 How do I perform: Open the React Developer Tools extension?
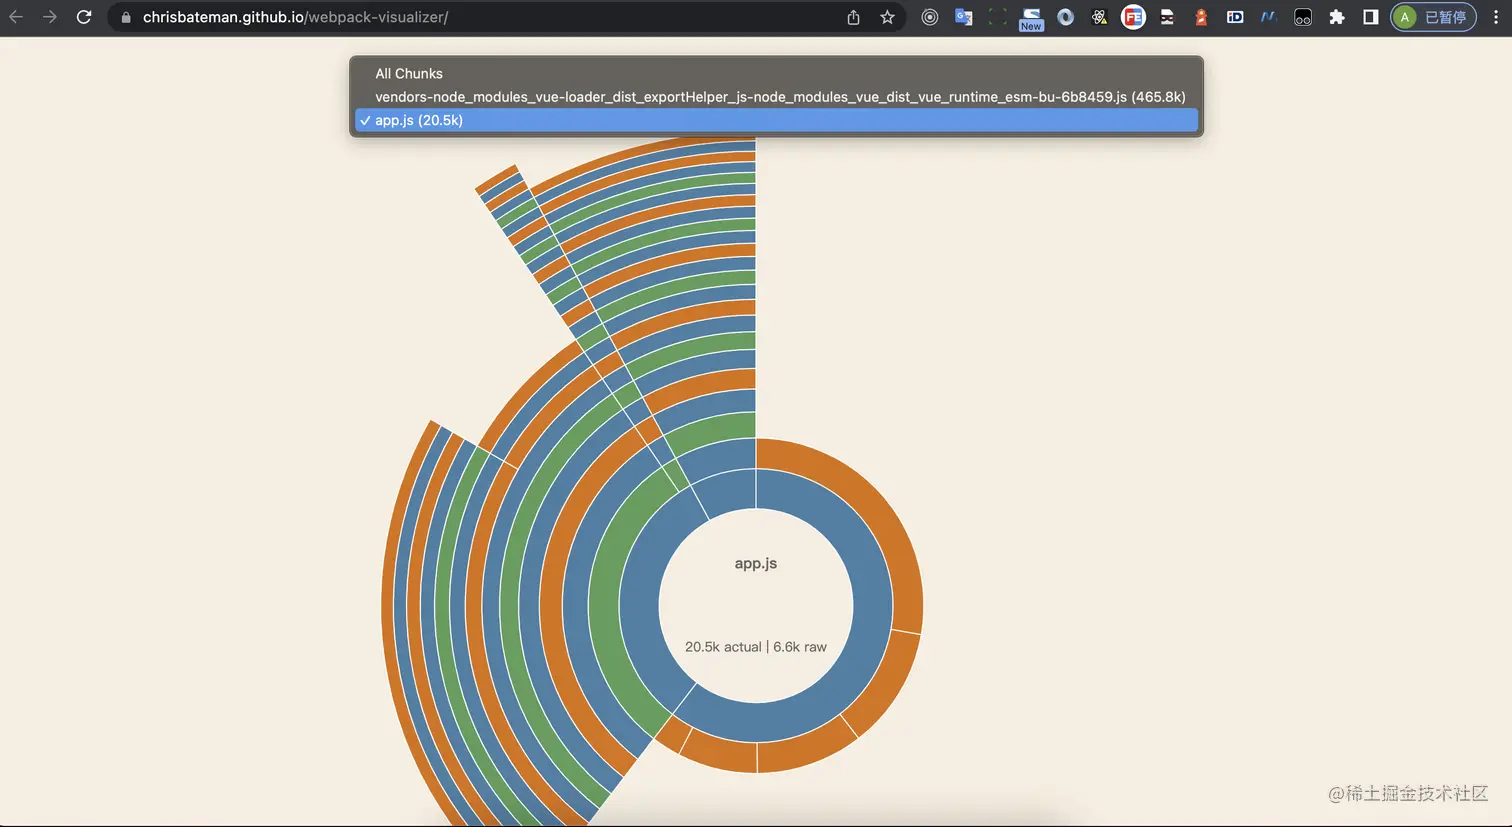click(1099, 17)
